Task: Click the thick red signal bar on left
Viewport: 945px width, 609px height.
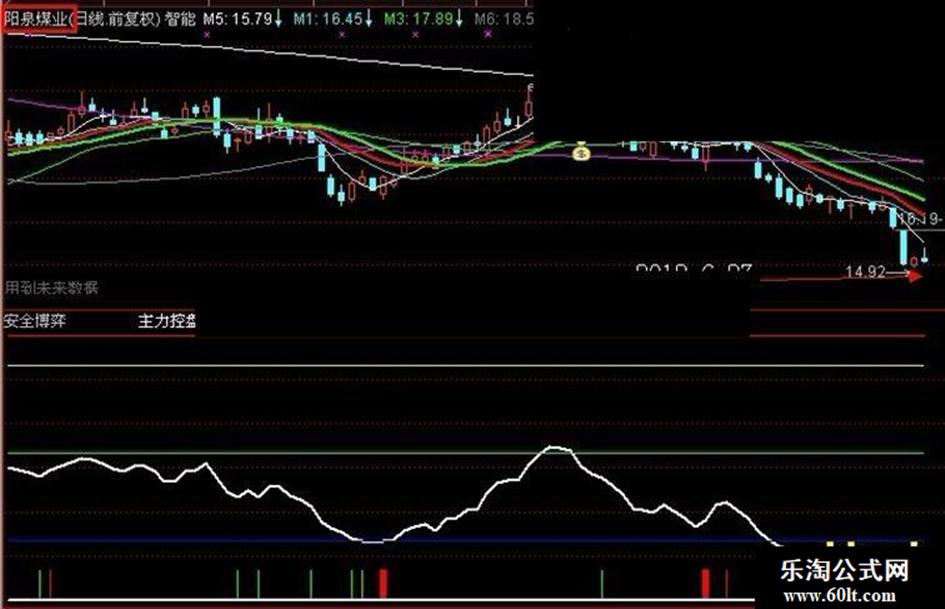Action: pyautogui.click(x=383, y=583)
